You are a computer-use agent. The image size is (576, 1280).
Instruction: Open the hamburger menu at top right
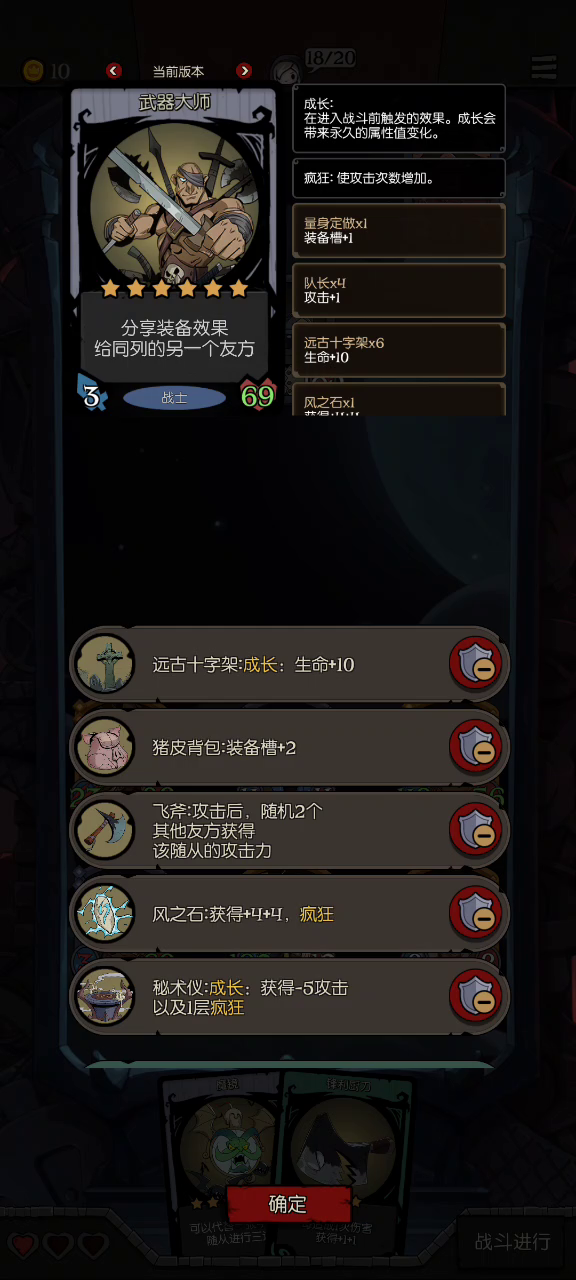point(544,67)
